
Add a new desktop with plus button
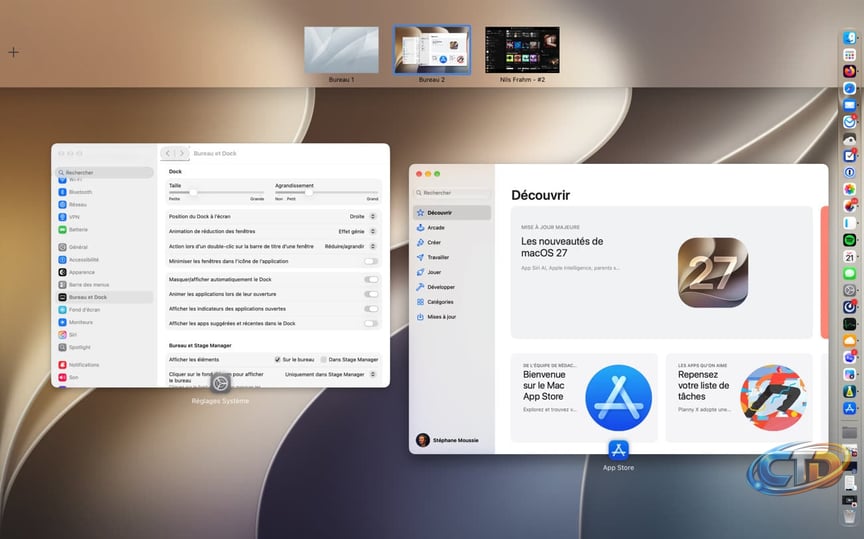14,52
